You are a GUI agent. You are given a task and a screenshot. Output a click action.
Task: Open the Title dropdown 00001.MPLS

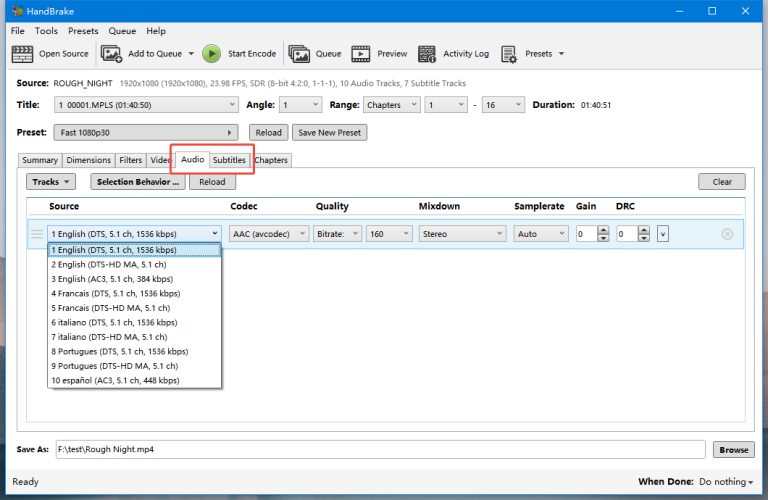146,105
